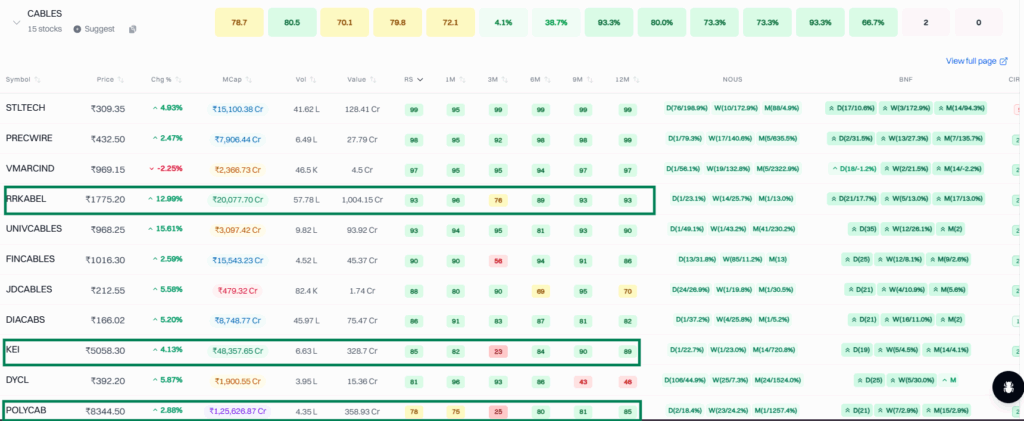Open View full page link
The width and height of the screenshot is (1024, 421).
[x=976, y=61]
